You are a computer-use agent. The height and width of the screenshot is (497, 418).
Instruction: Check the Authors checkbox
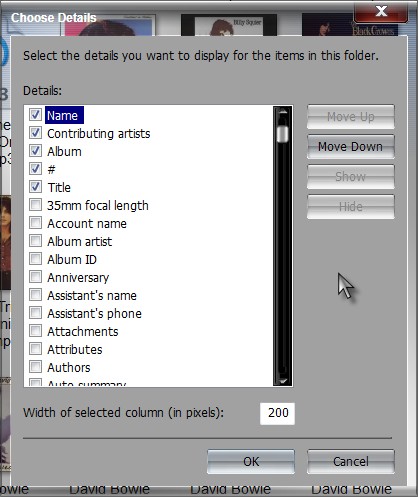tap(35, 367)
